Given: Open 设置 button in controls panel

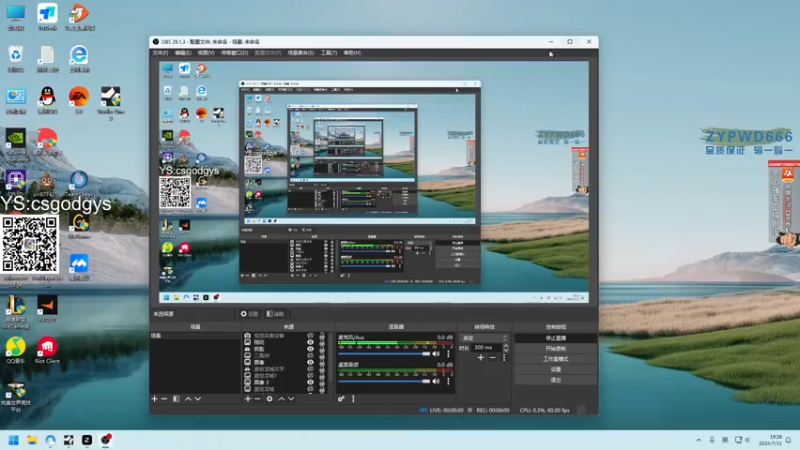Looking at the screenshot, I should (x=556, y=369).
